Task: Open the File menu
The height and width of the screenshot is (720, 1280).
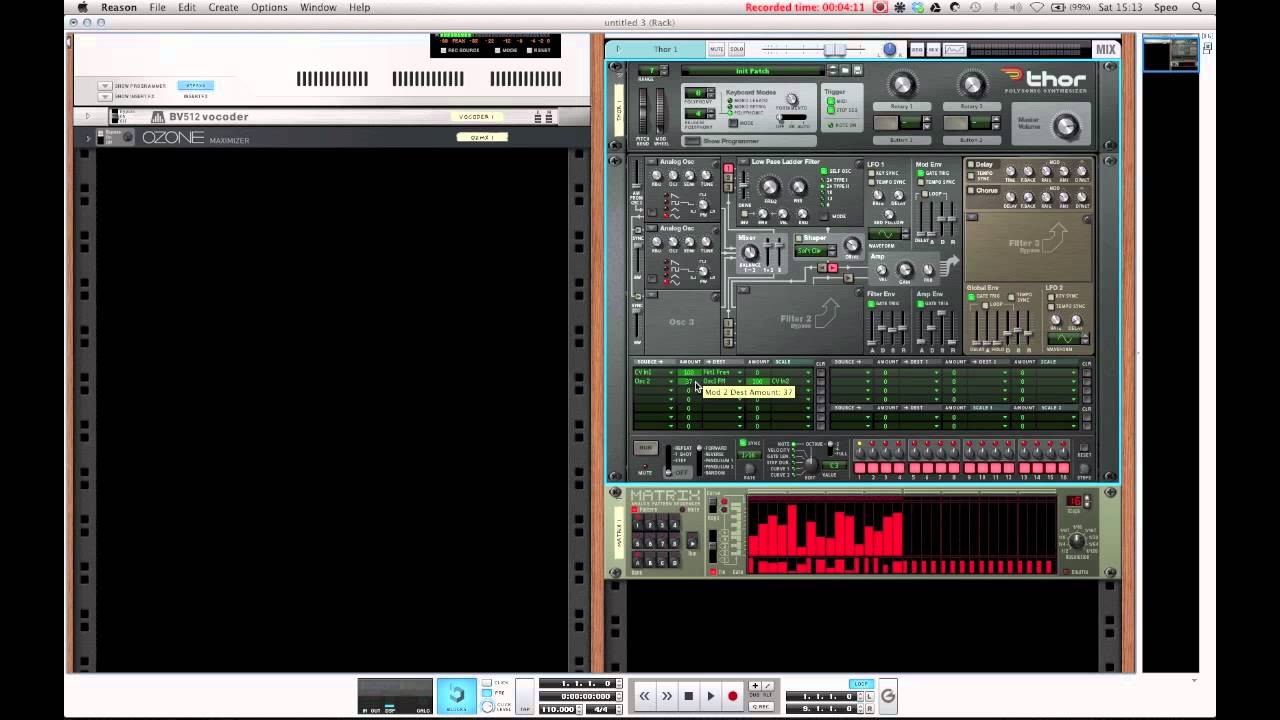Action: click(x=157, y=7)
